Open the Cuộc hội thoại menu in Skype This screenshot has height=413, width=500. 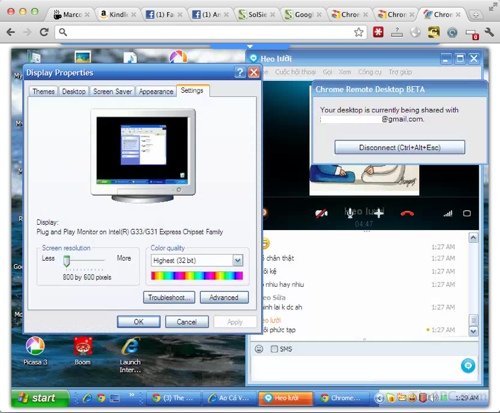pos(295,72)
